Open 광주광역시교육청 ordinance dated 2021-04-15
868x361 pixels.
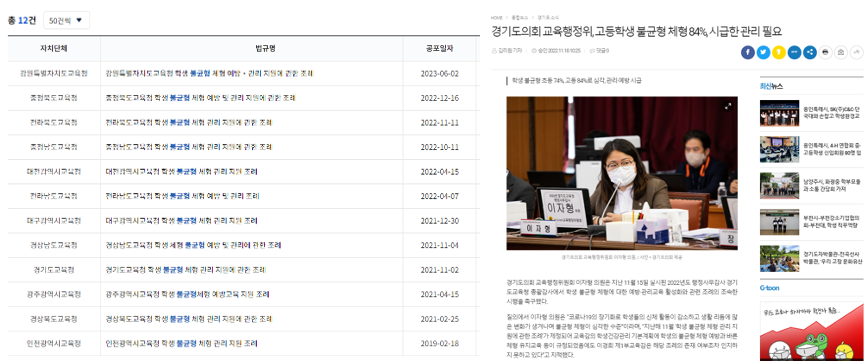pos(187,294)
